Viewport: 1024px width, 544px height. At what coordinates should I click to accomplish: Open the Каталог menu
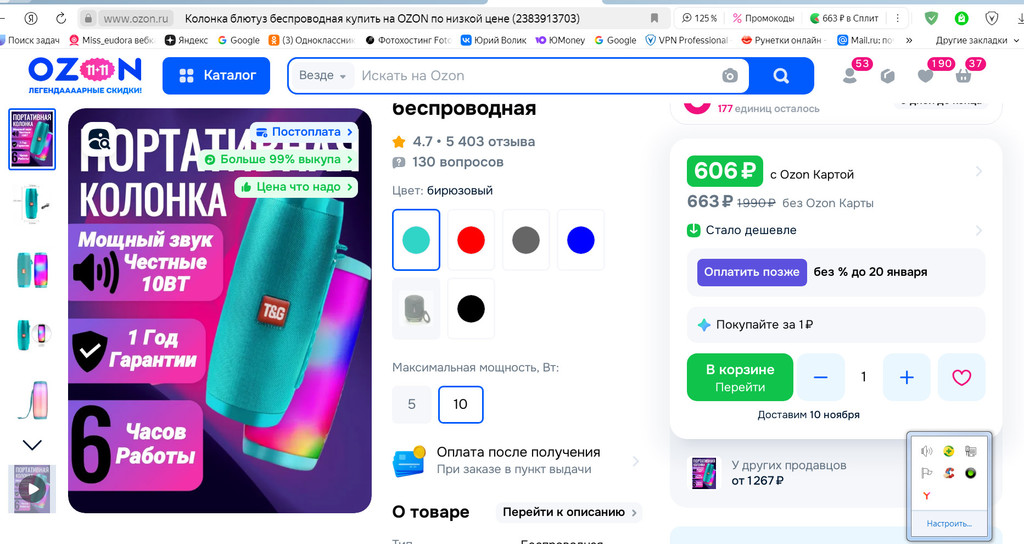[x=216, y=76]
